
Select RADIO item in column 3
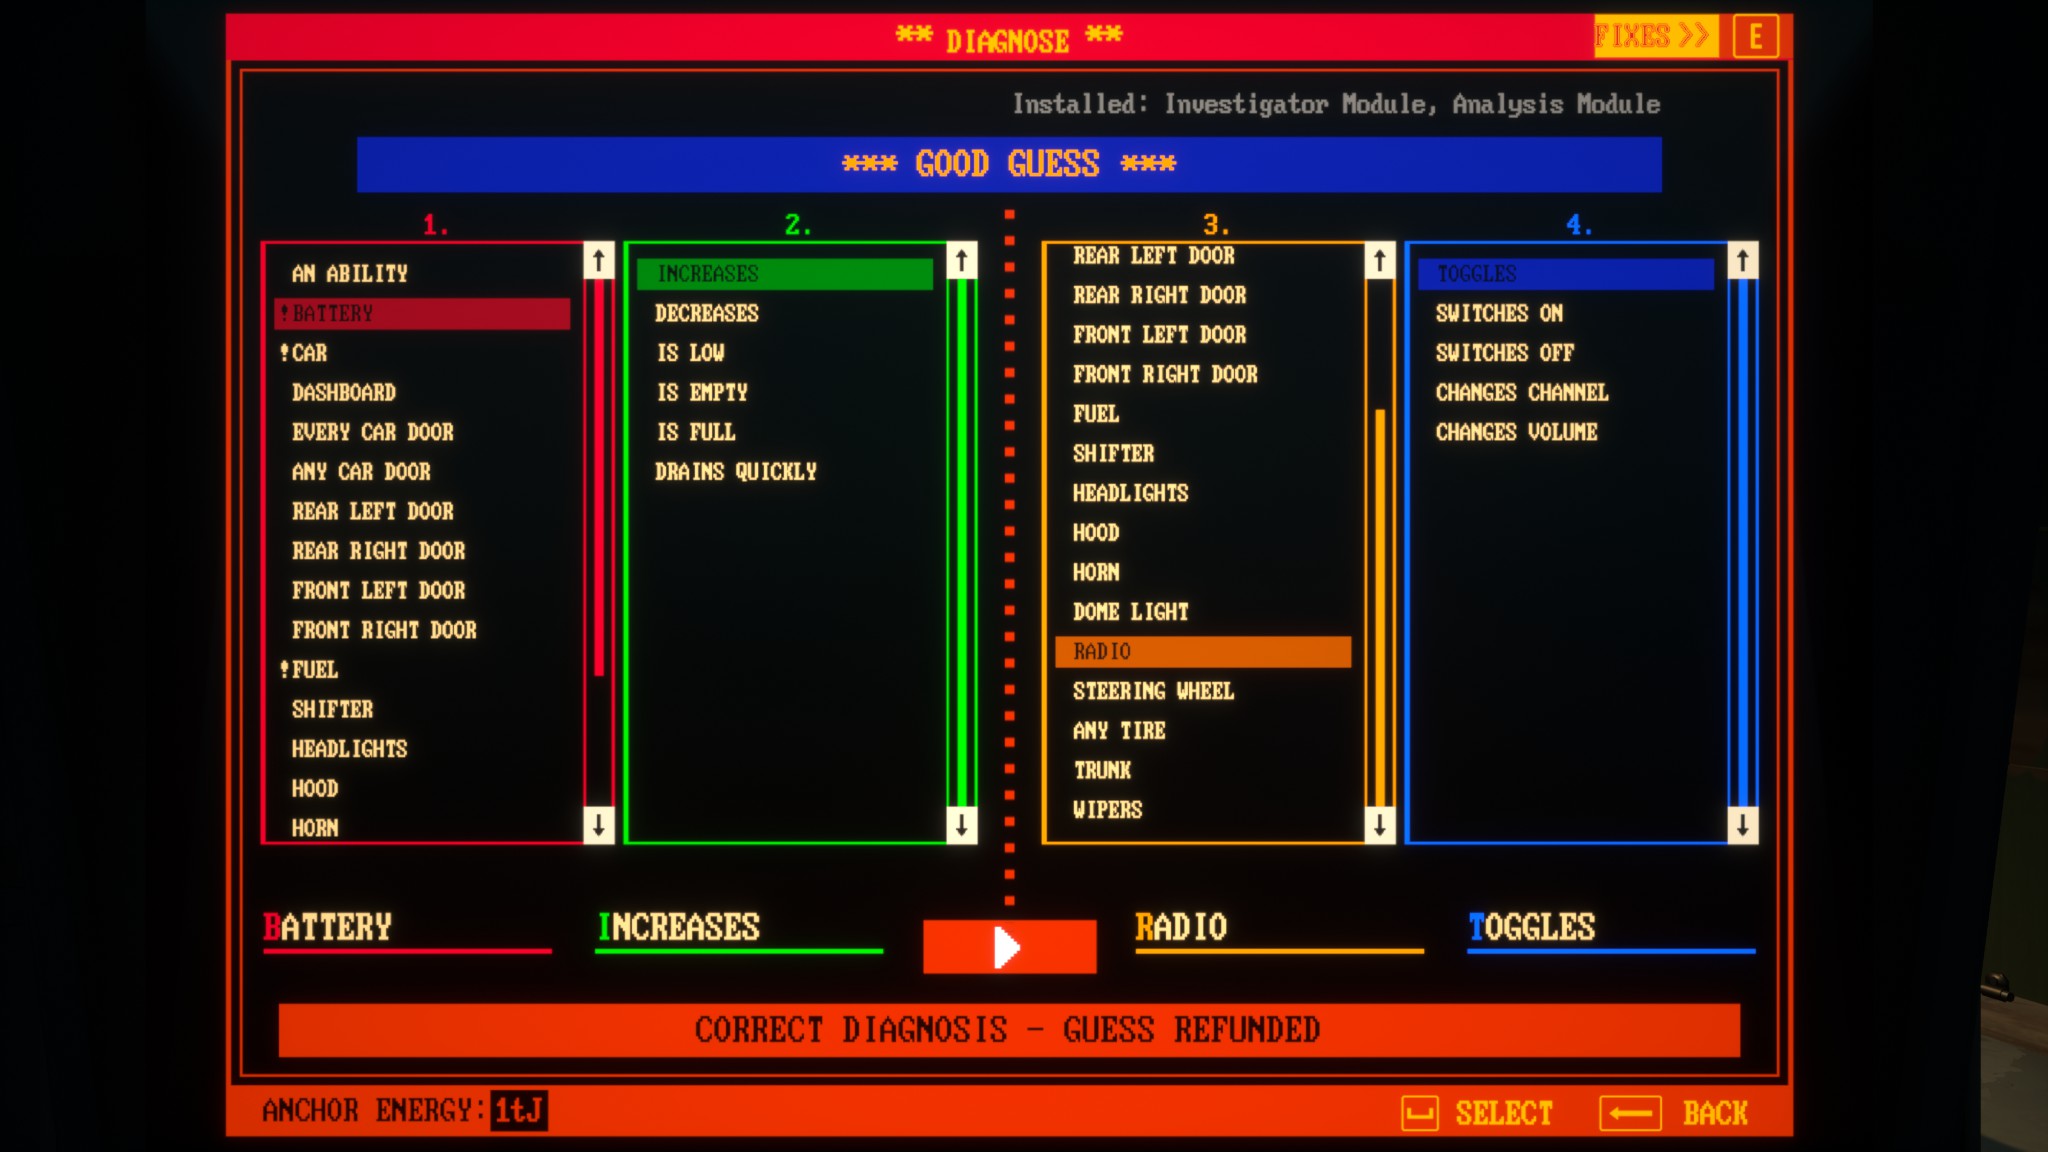(1201, 650)
